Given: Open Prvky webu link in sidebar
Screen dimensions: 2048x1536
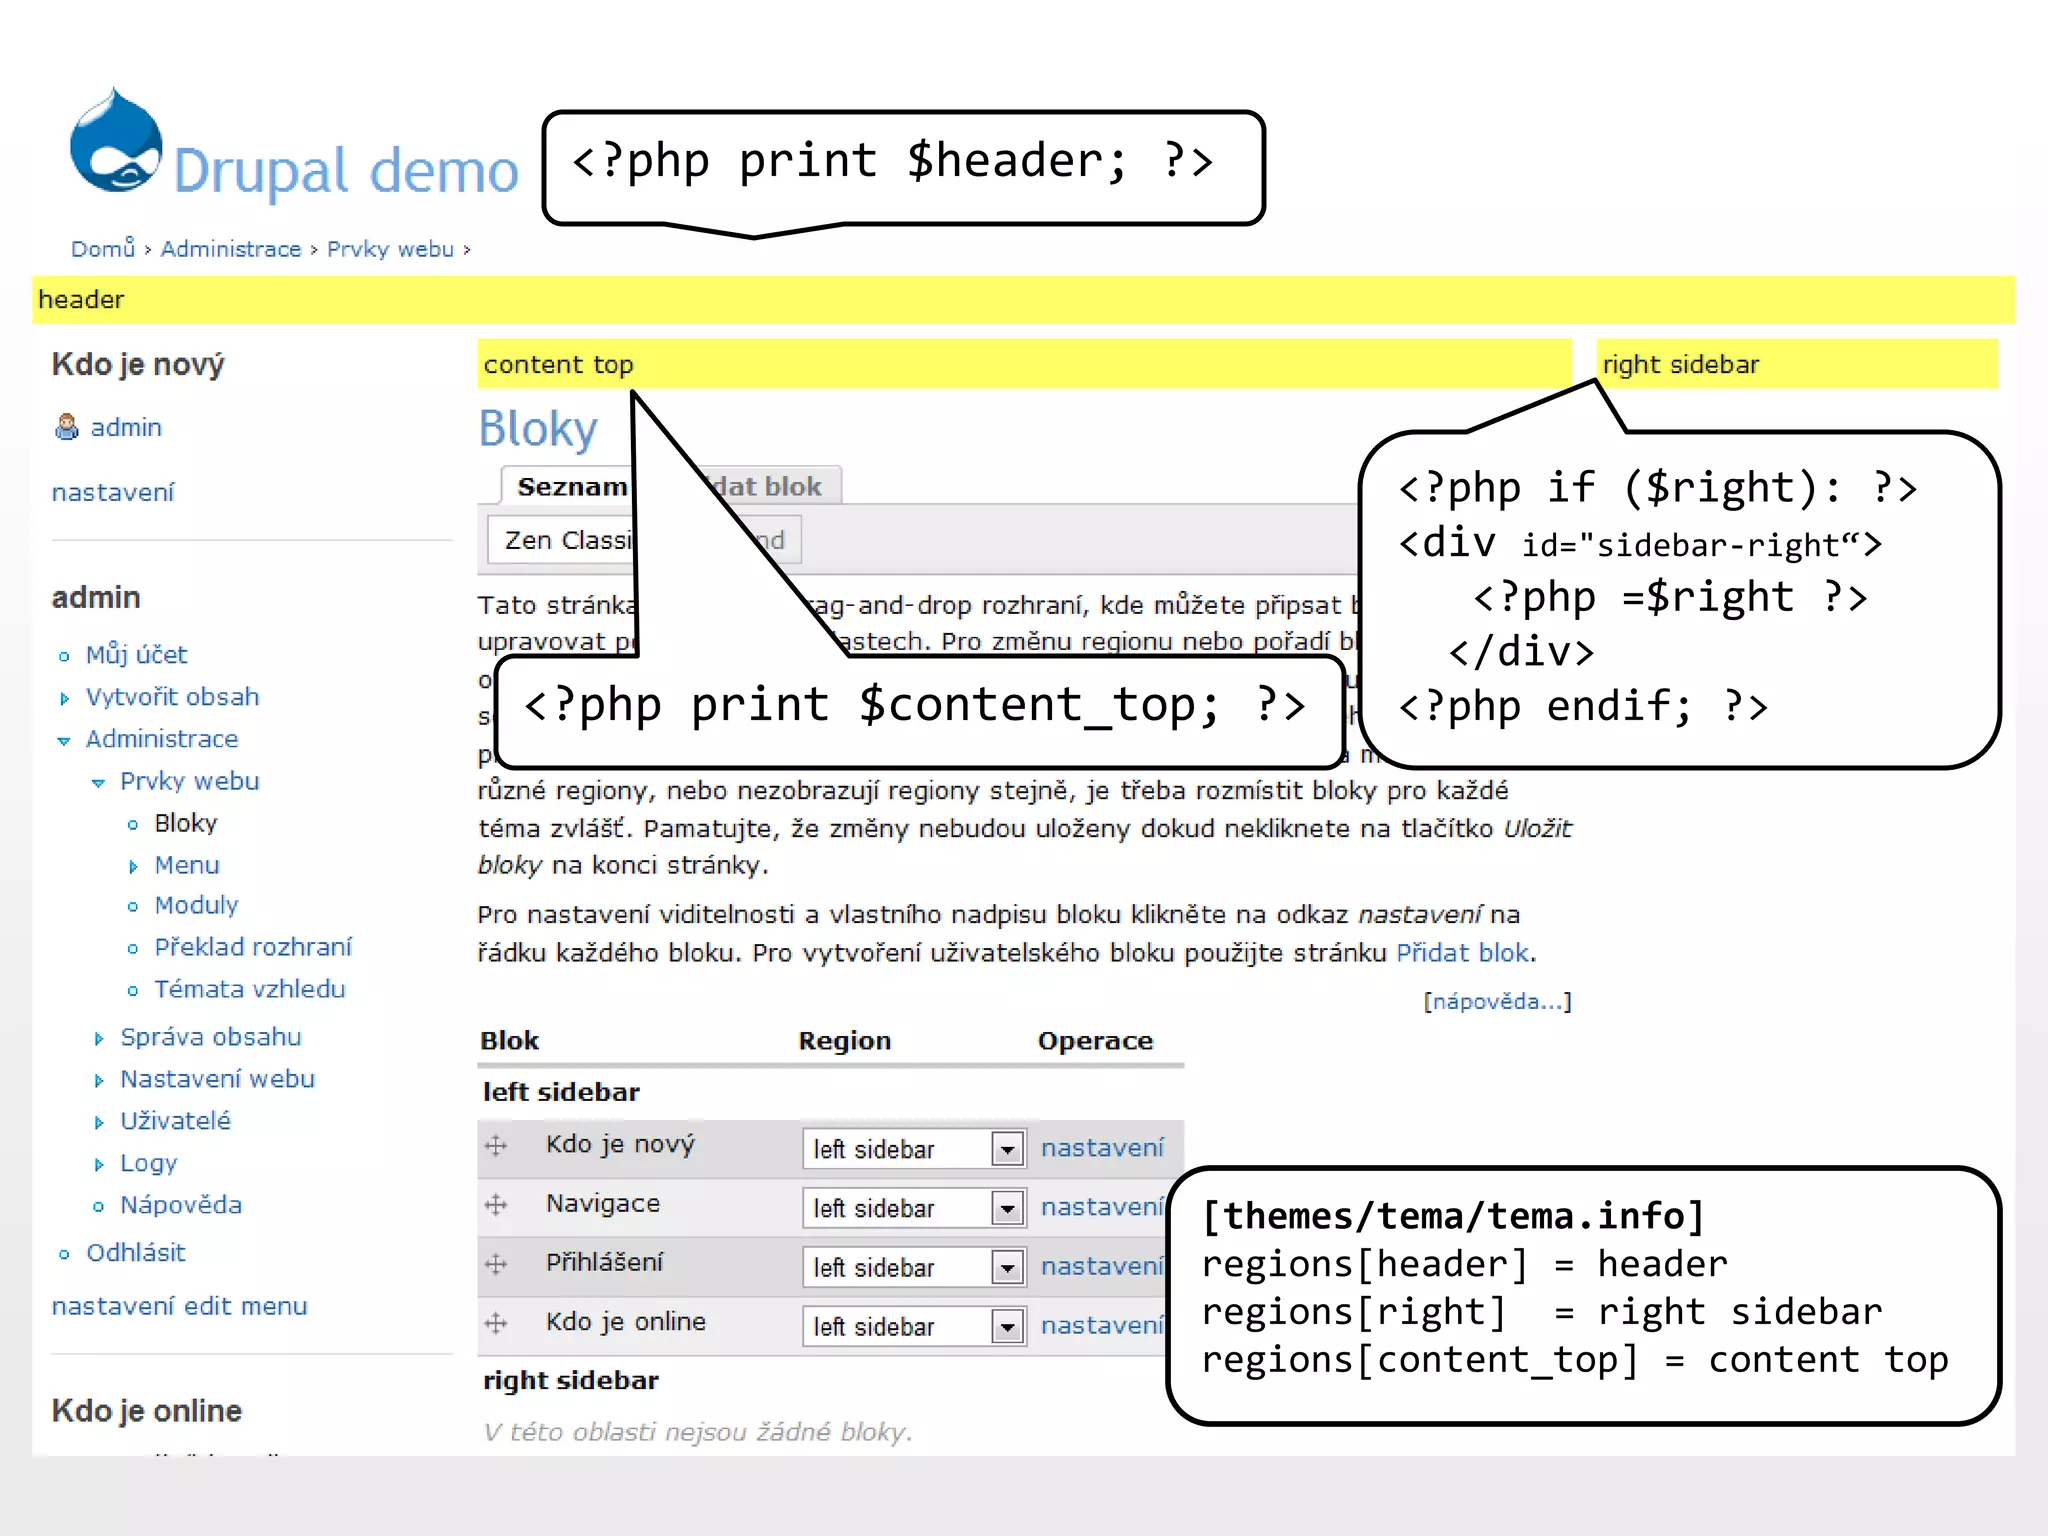Looking at the screenshot, I should coord(190,781).
